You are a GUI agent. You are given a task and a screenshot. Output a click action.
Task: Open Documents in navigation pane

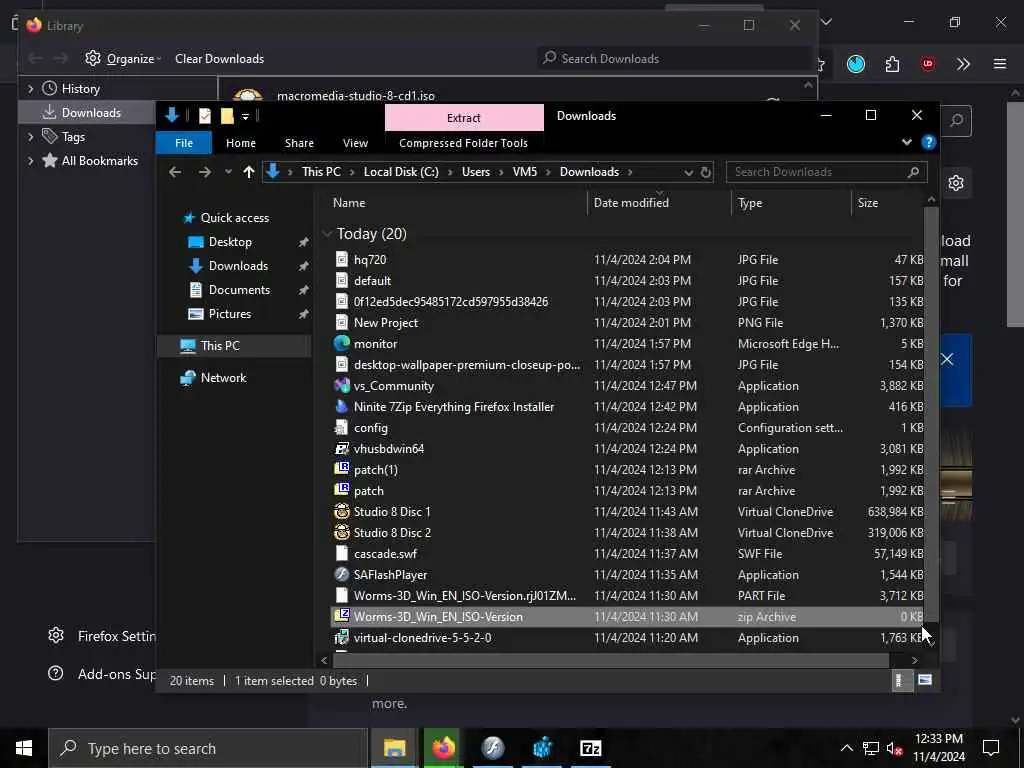tap(239, 289)
